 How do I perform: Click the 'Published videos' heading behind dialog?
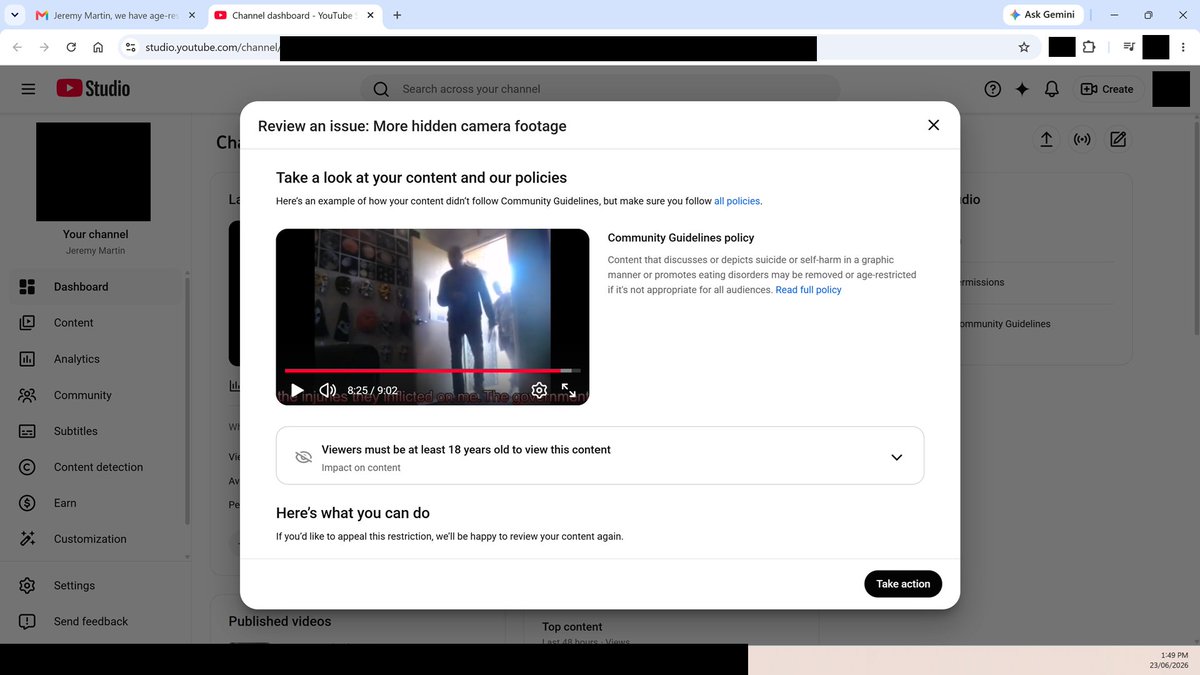(x=279, y=621)
